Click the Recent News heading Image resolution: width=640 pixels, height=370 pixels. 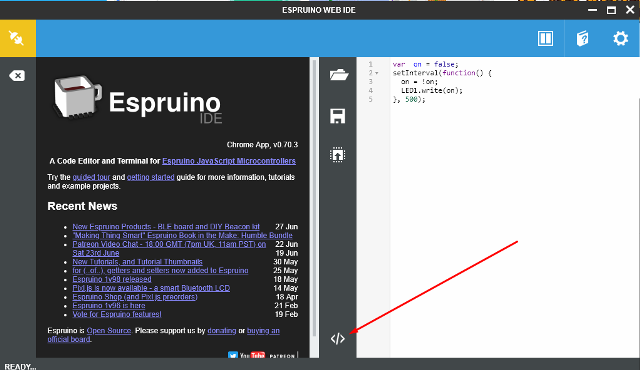pos(82,206)
